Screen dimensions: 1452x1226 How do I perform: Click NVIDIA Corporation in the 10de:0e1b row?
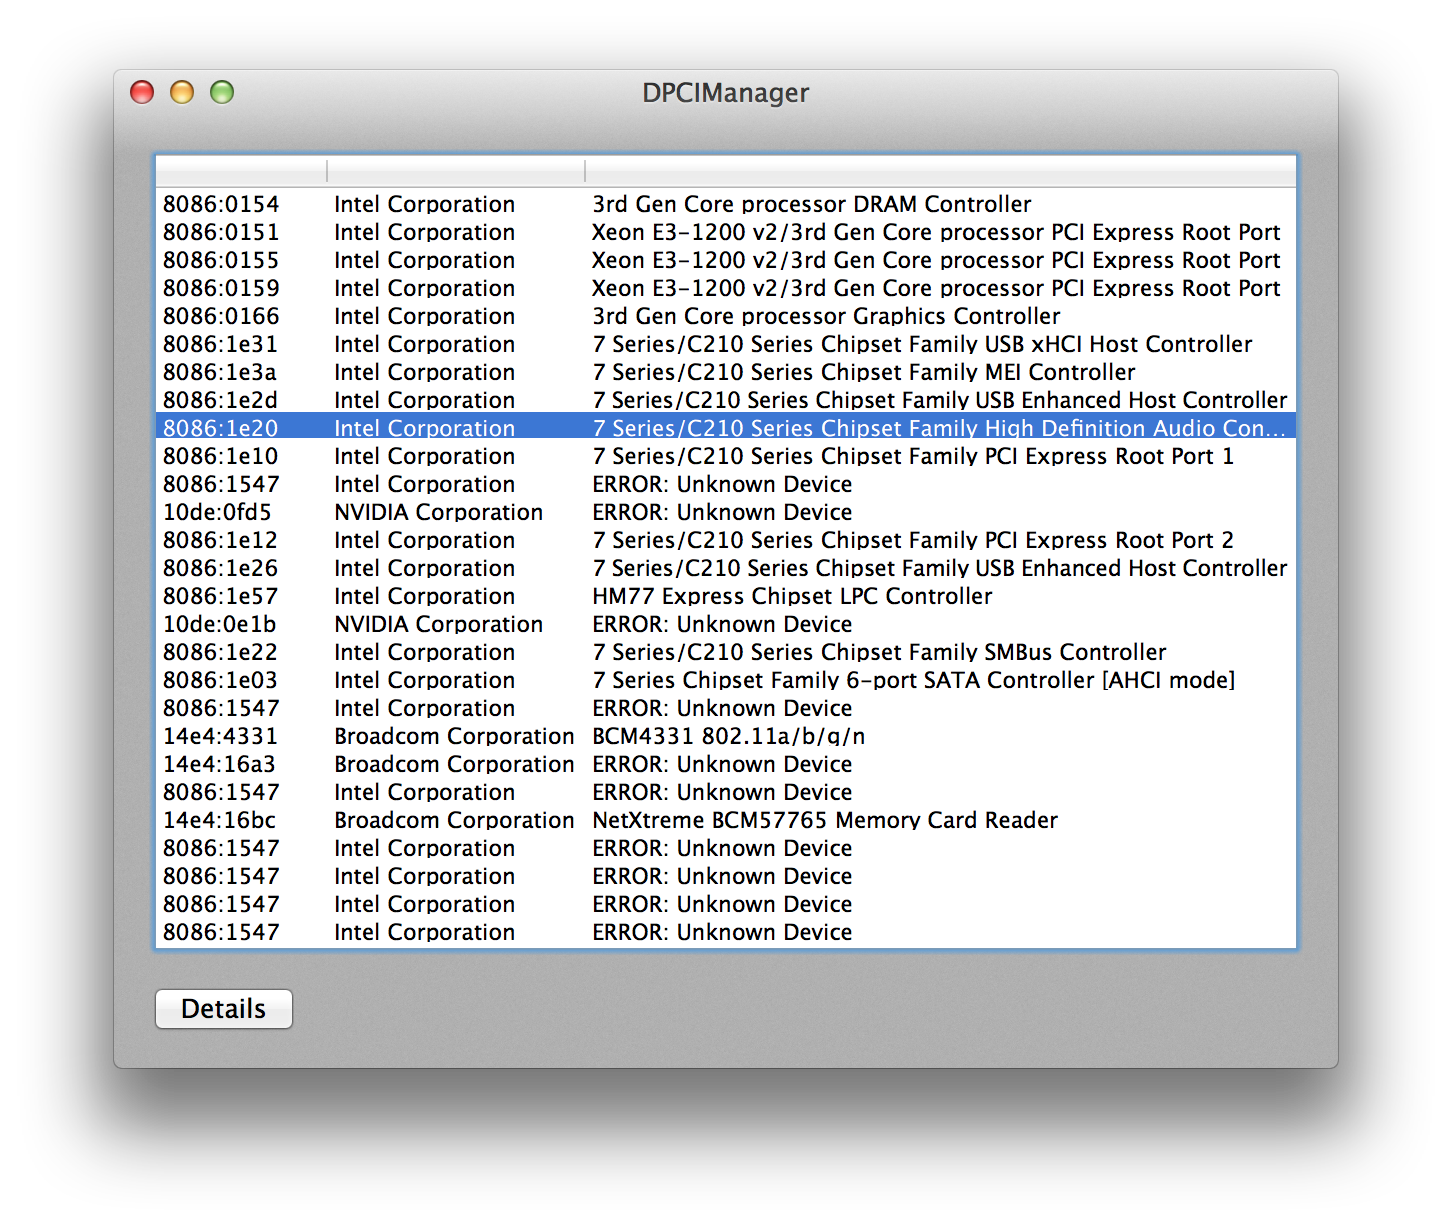438,624
